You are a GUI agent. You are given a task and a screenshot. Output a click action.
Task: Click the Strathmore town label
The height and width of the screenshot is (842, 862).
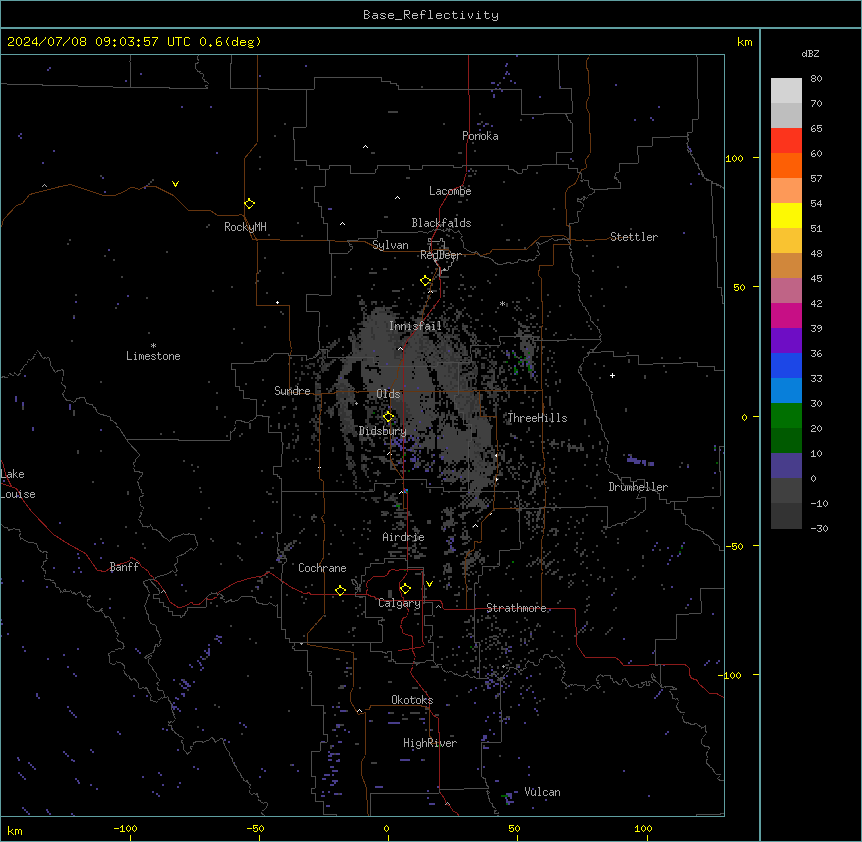[516, 608]
